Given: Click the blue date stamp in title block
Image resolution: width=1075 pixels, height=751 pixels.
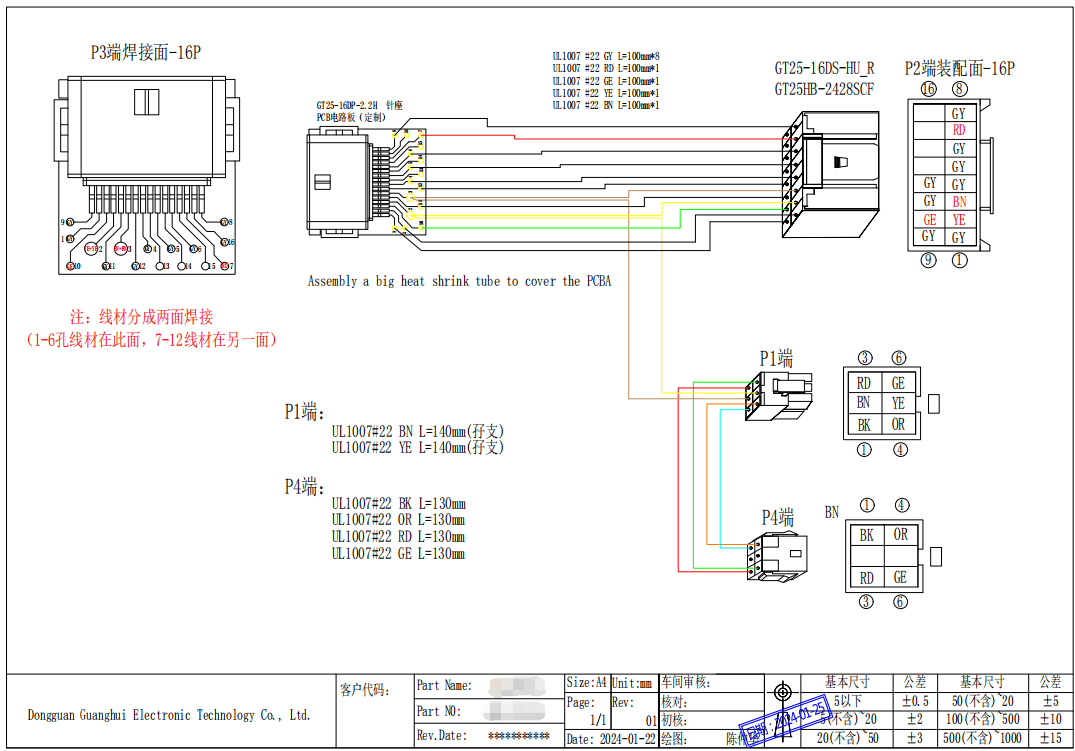Looking at the screenshot, I should [x=782, y=722].
